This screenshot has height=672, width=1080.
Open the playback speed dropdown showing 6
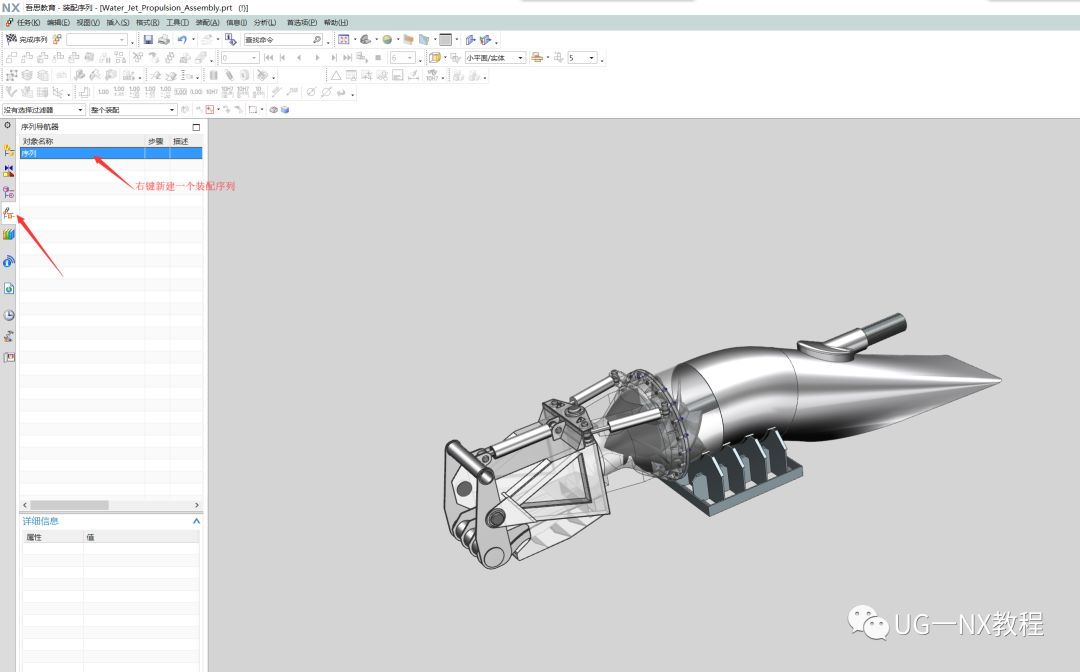tap(403, 58)
